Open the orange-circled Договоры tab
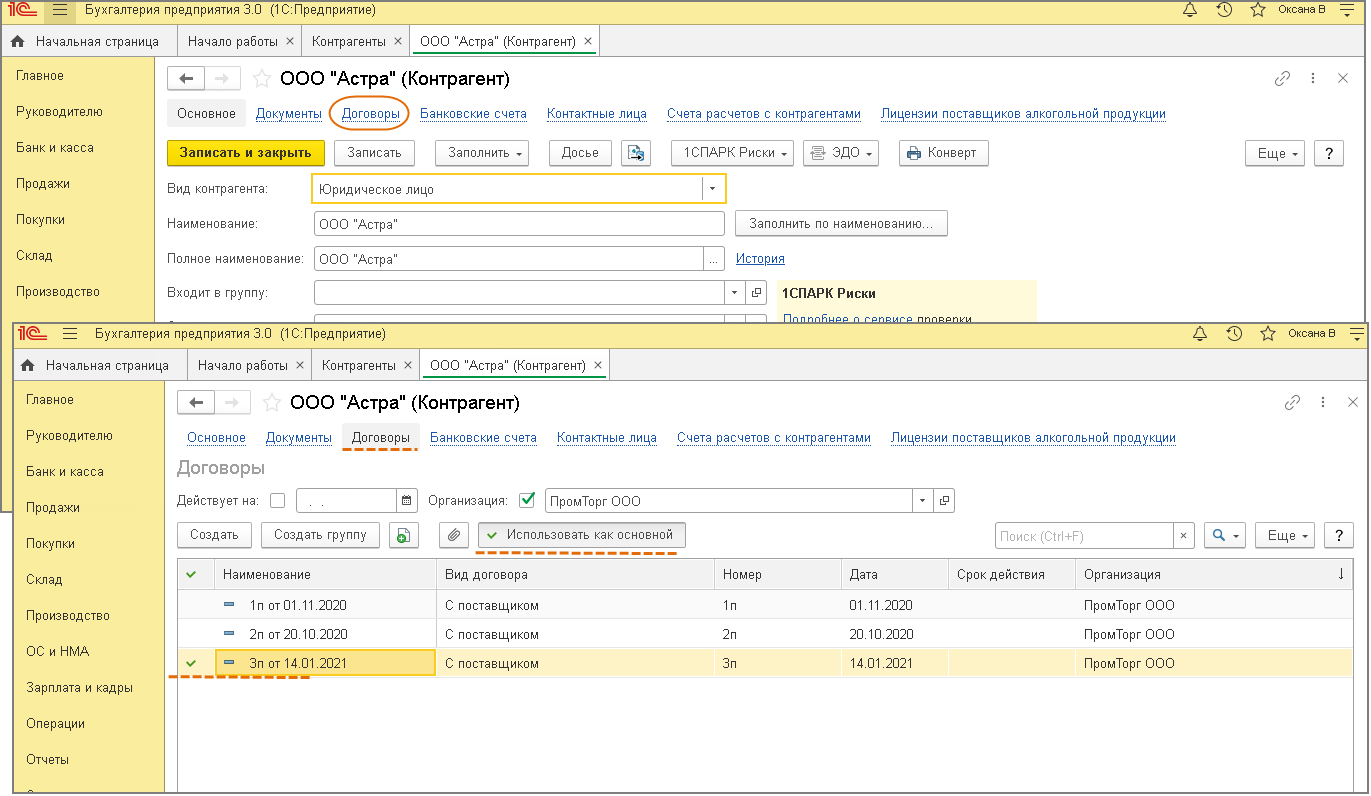1371x796 pixels. [x=370, y=114]
